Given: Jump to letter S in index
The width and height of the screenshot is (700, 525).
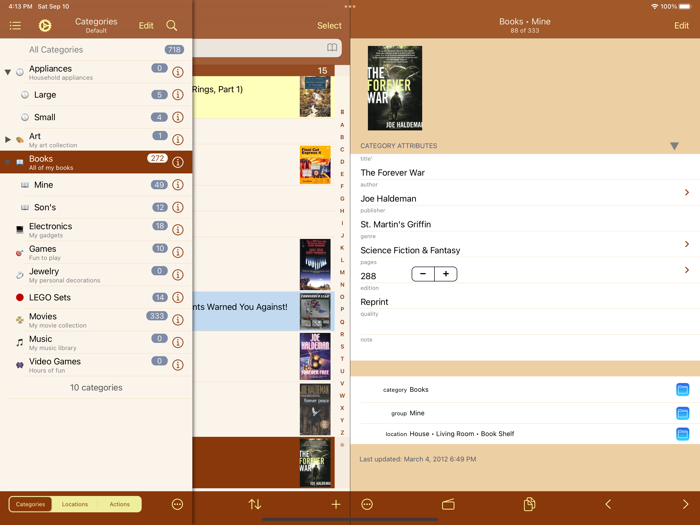Looking at the screenshot, I should pos(342,346).
